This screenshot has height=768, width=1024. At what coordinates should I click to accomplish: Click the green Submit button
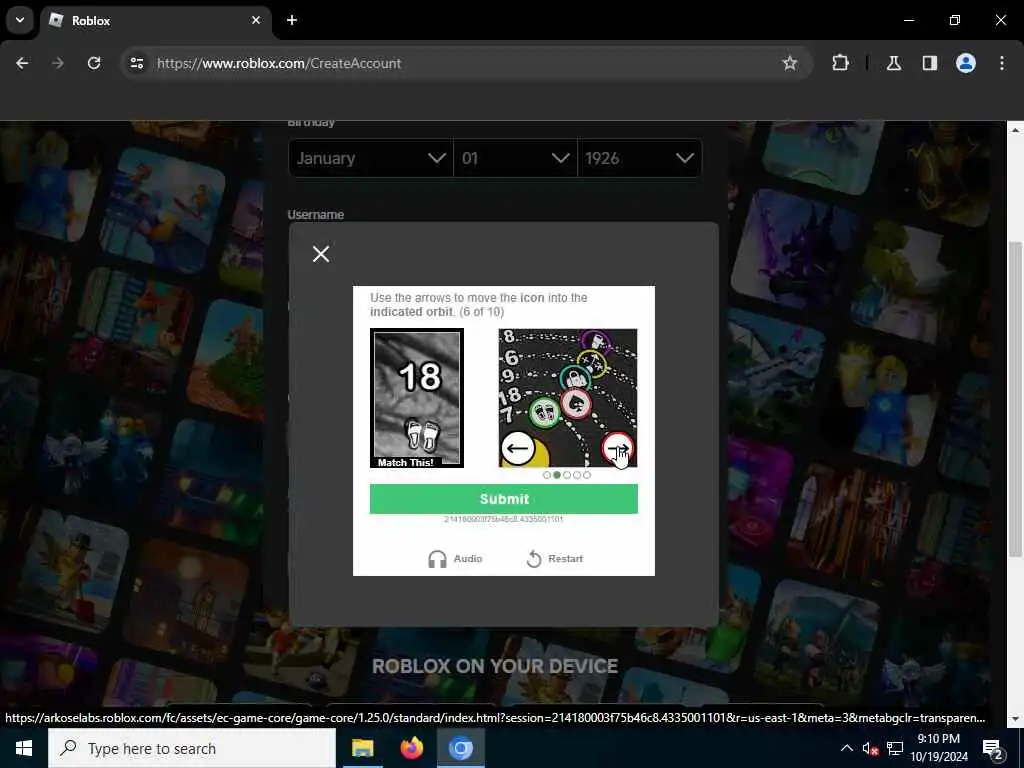click(504, 499)
